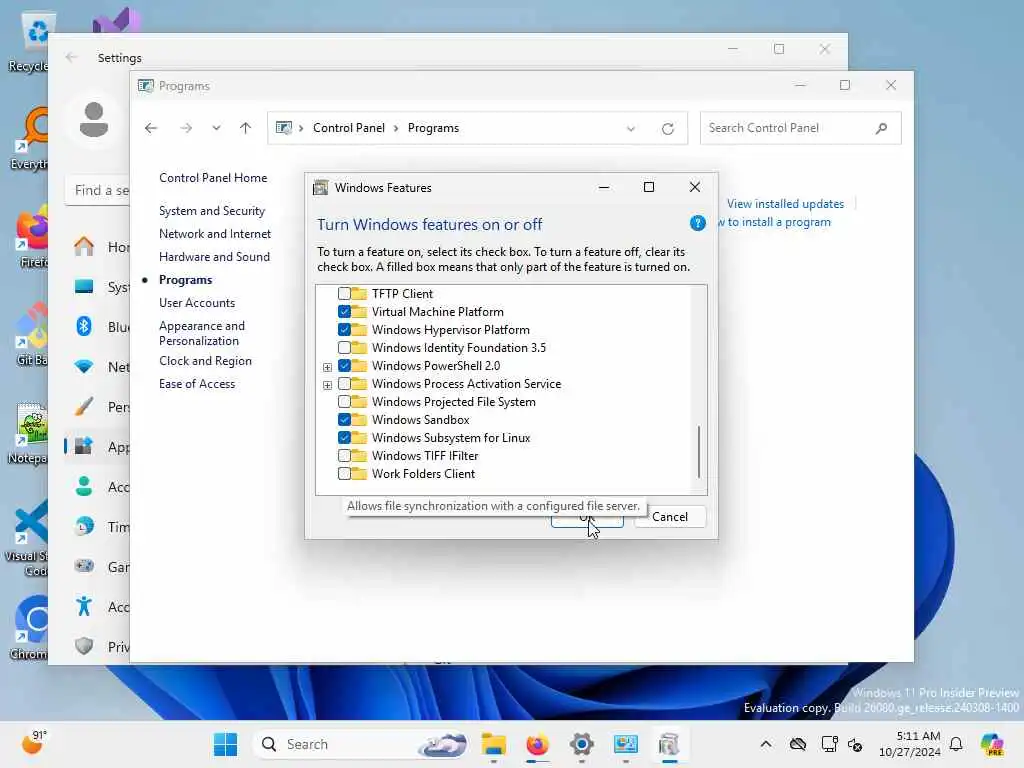Image resolution: width=1024 pixels, height=768 pixels.
Task: Open the Copilot preview icon in the taskbar
Action: pos(991,744)
